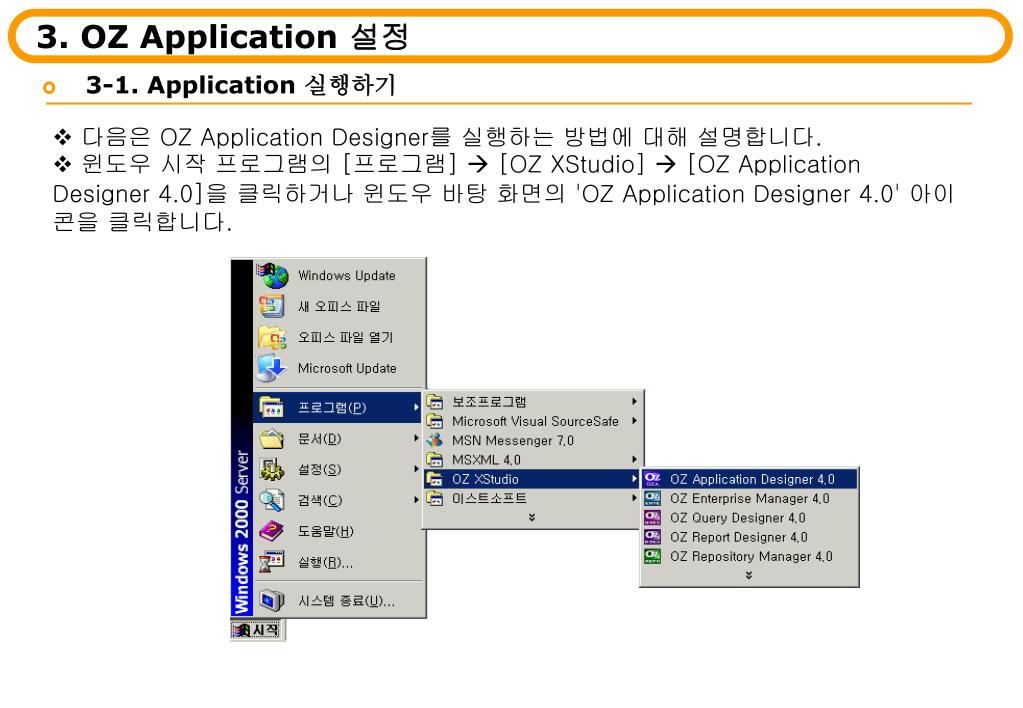The image size is (1023, 708).
Task: Open the 프로그램(P) menu entry
Action: click(338, 407)
